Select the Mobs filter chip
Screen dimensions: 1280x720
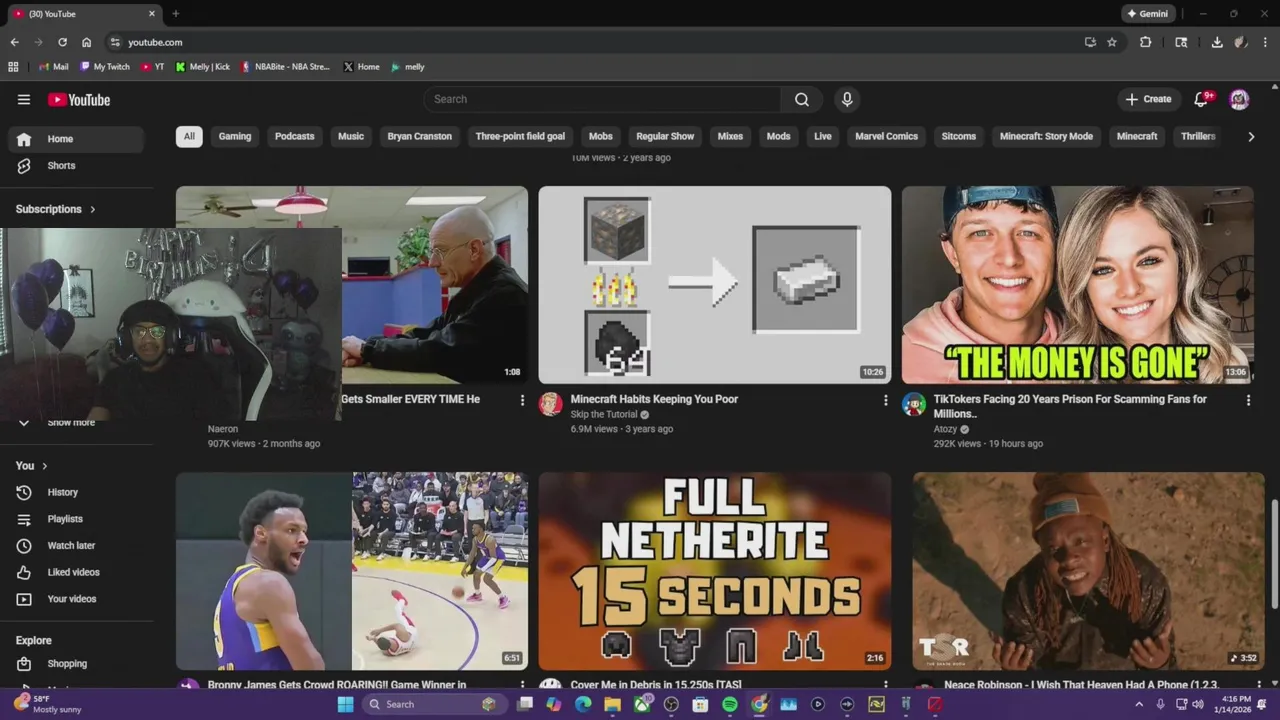[601, 136]
